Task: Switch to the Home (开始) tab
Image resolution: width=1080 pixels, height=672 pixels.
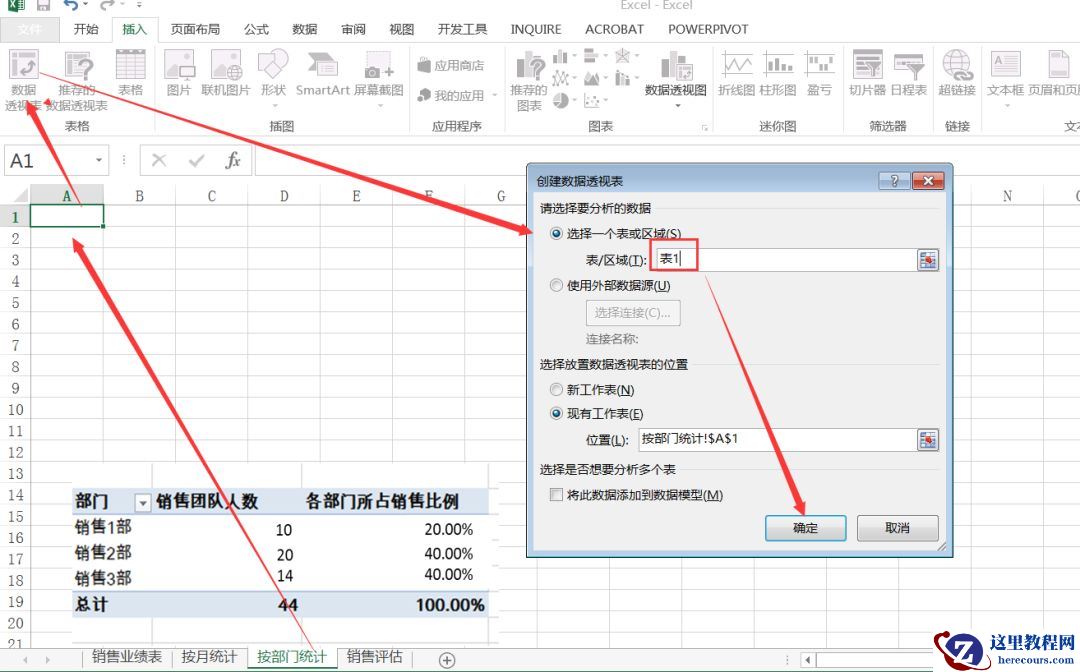Action: (86, 29)
